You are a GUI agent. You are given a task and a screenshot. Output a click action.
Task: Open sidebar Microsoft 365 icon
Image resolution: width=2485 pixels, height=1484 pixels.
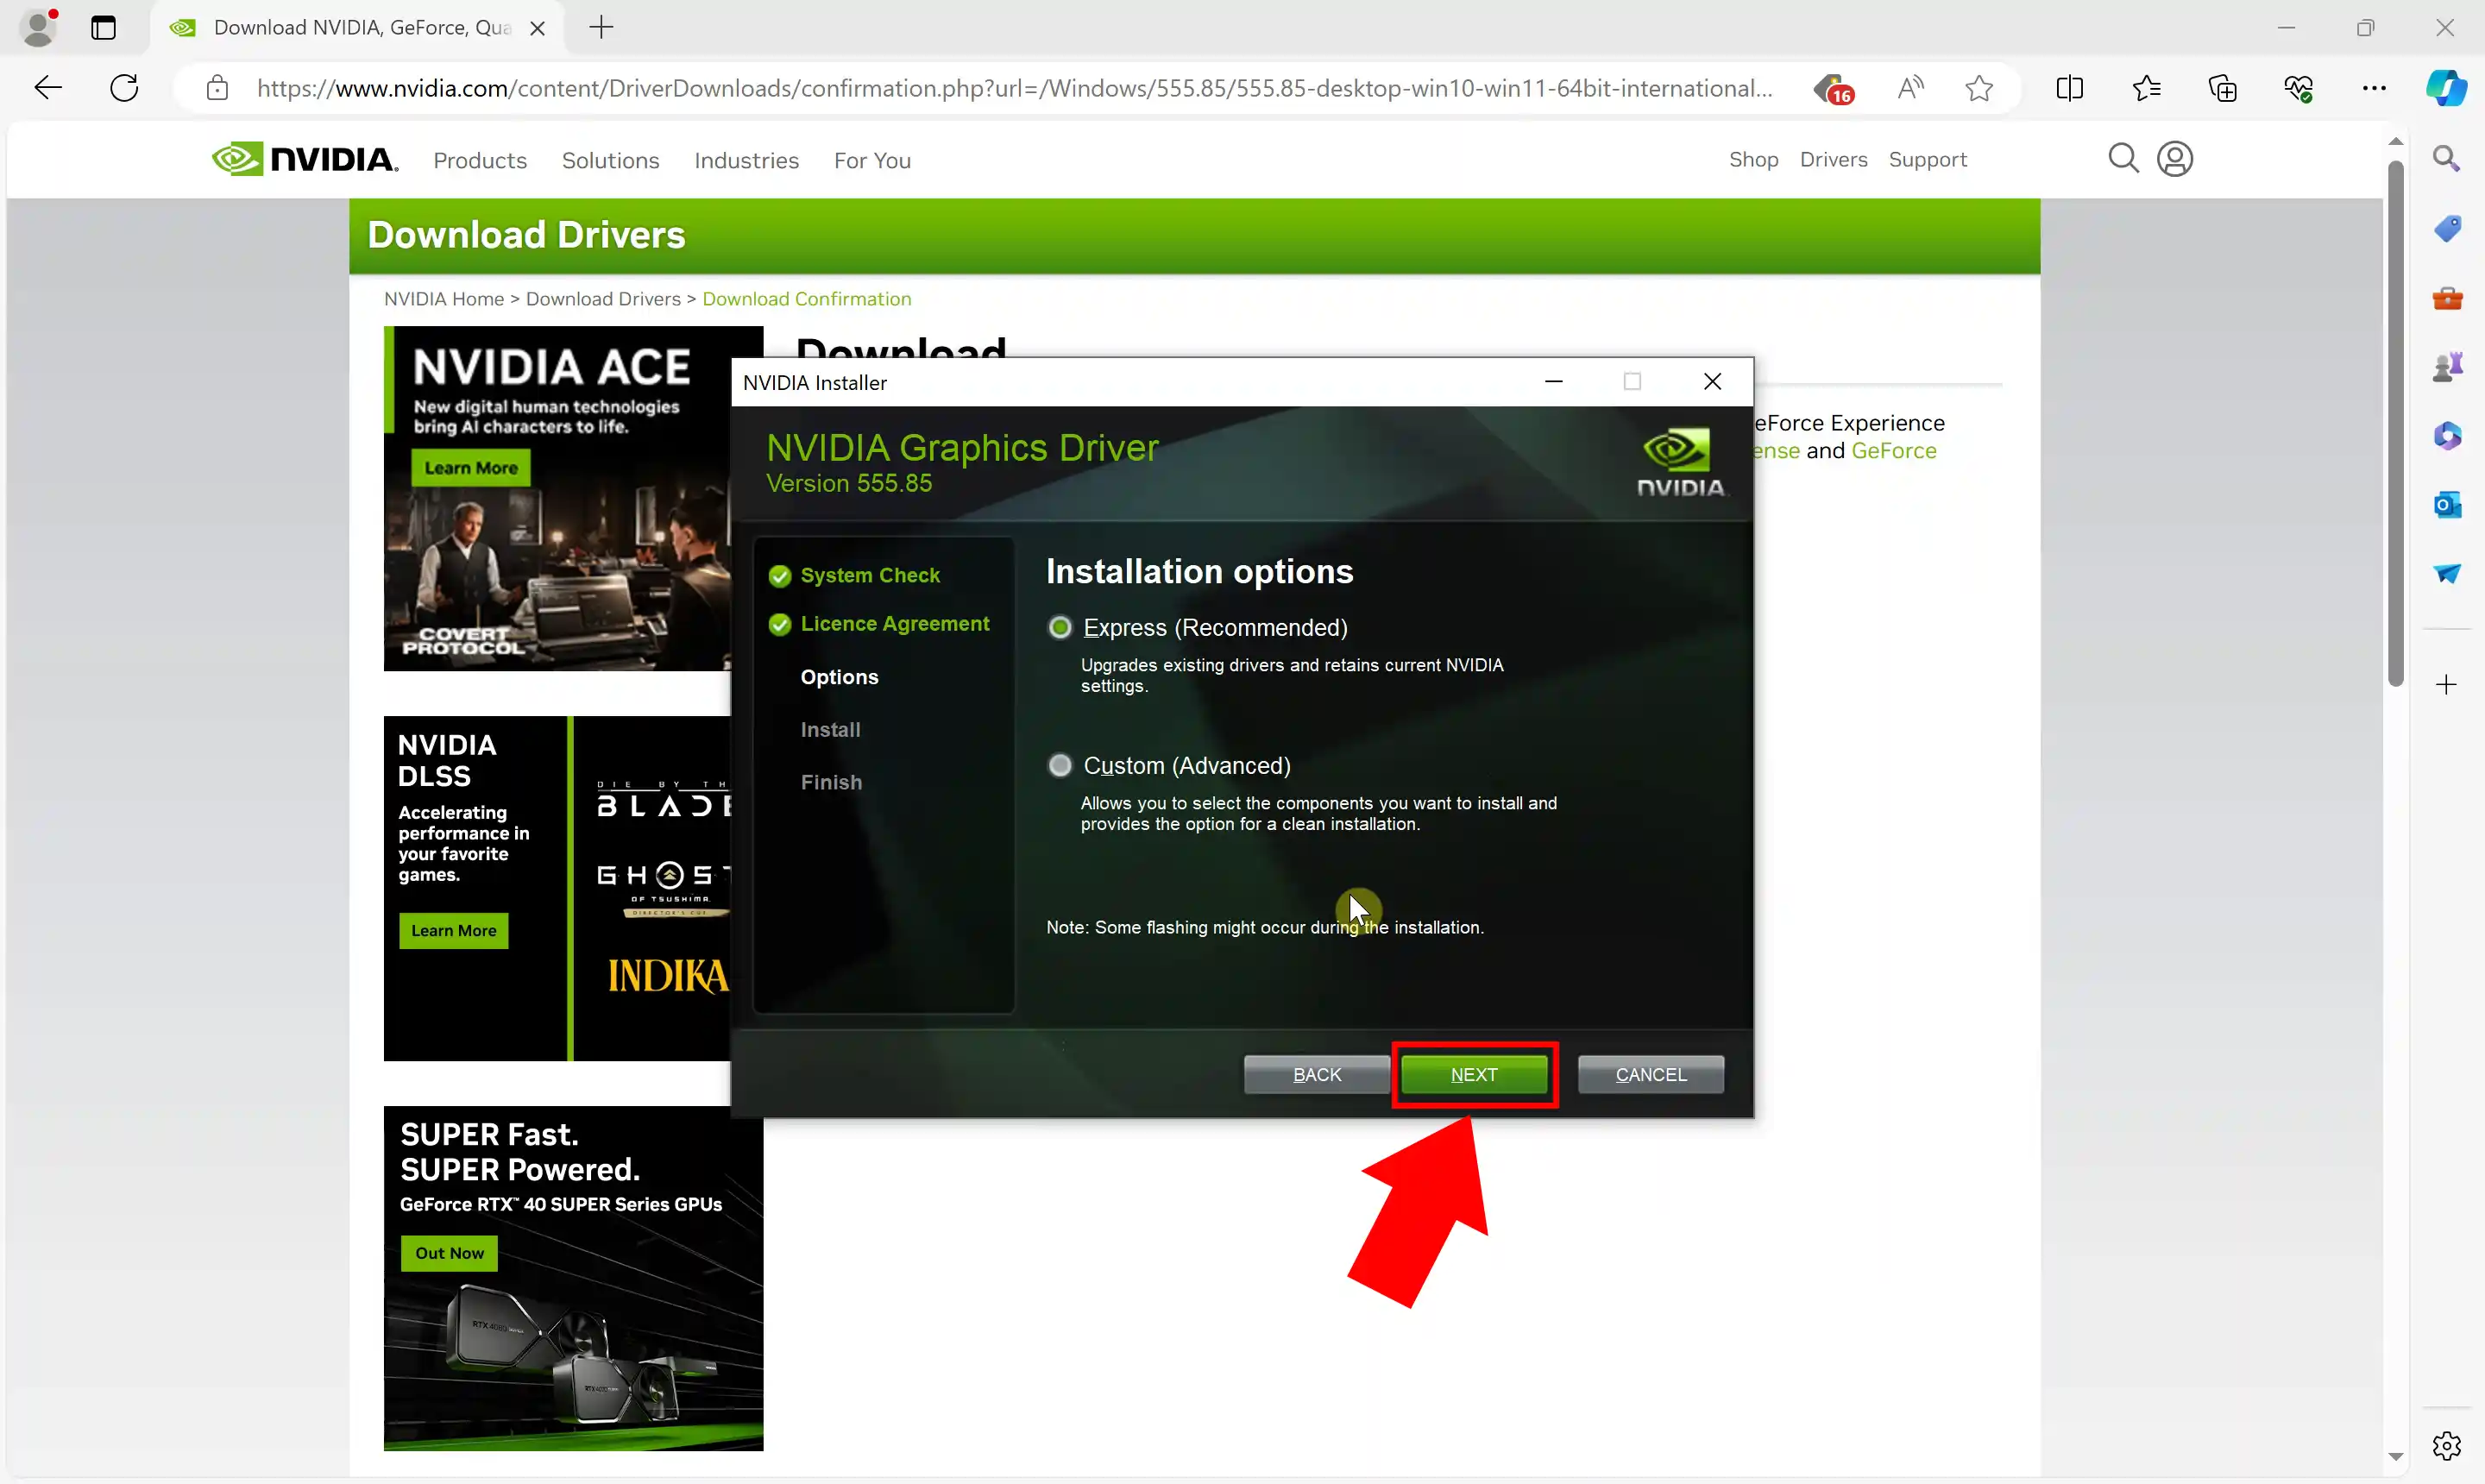[2446, 436]
